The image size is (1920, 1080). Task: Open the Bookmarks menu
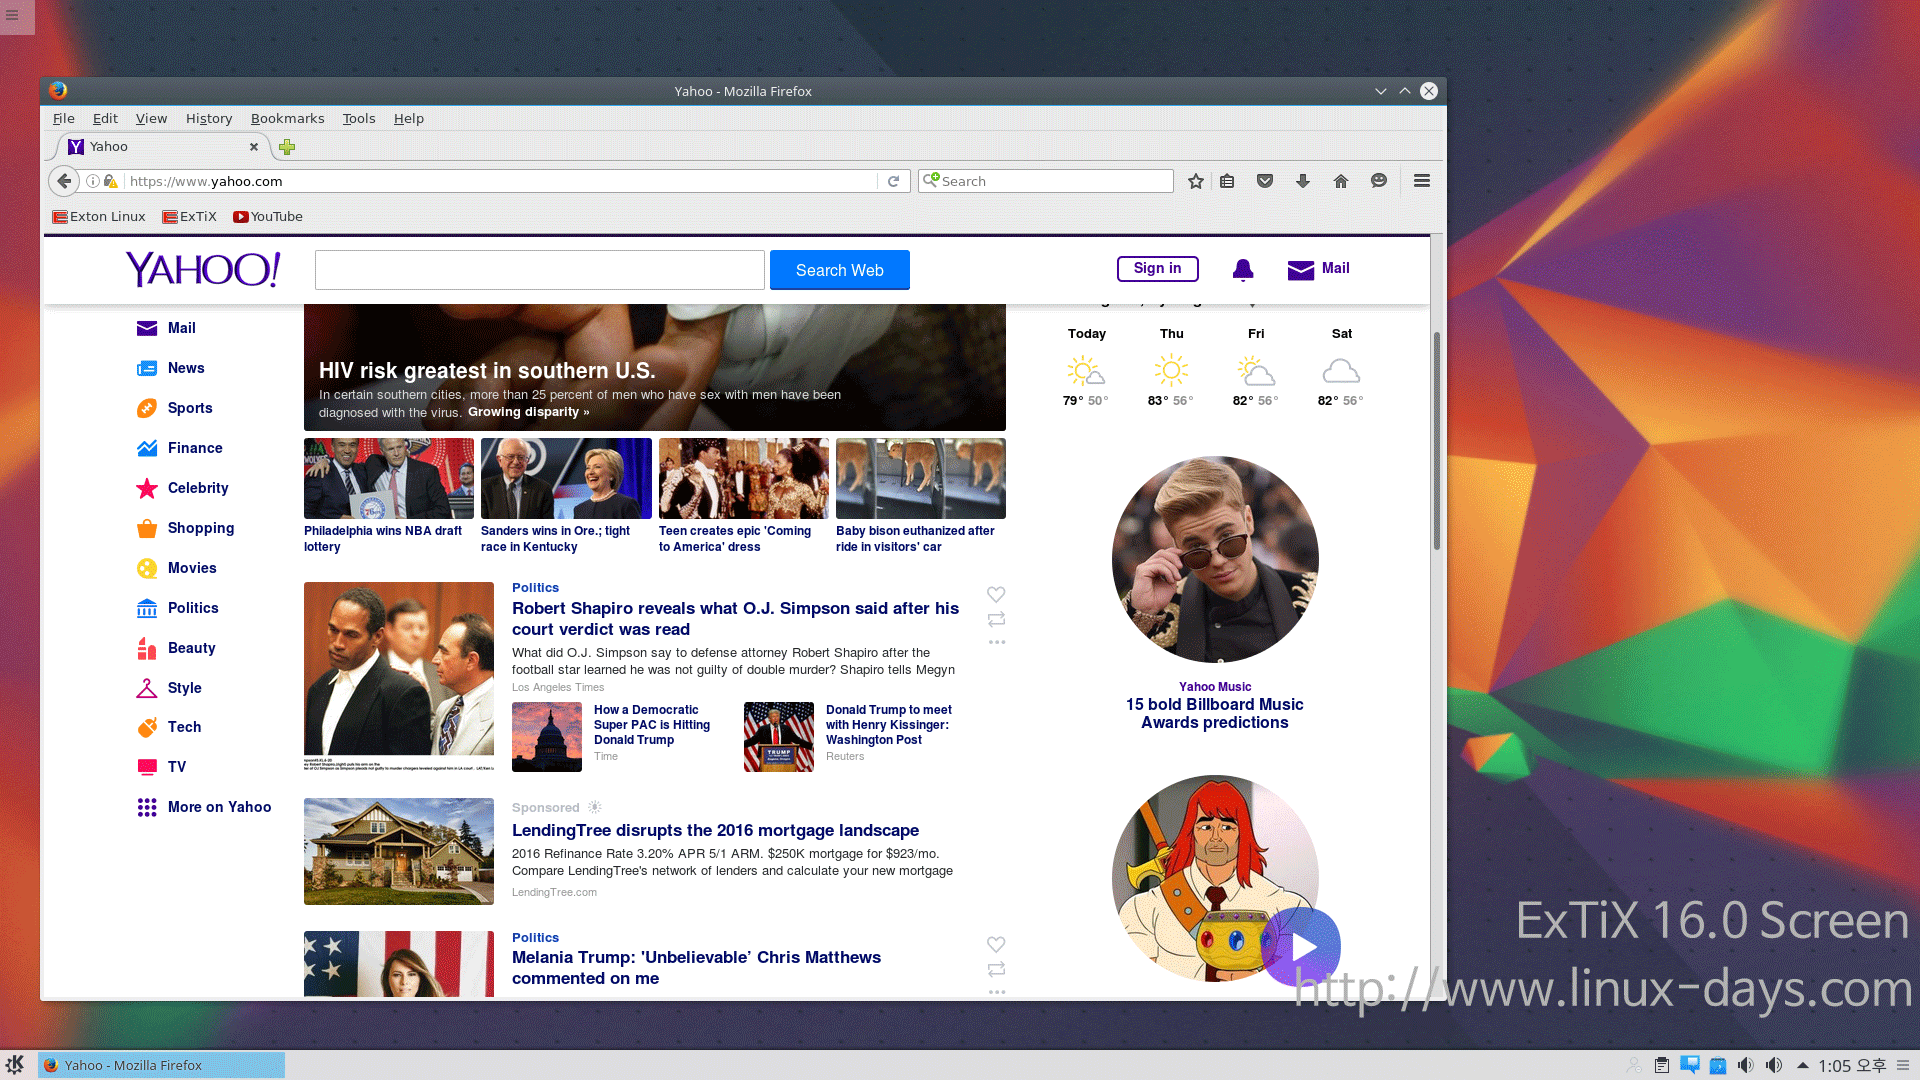pyautogui.click(x=287, y=118)
